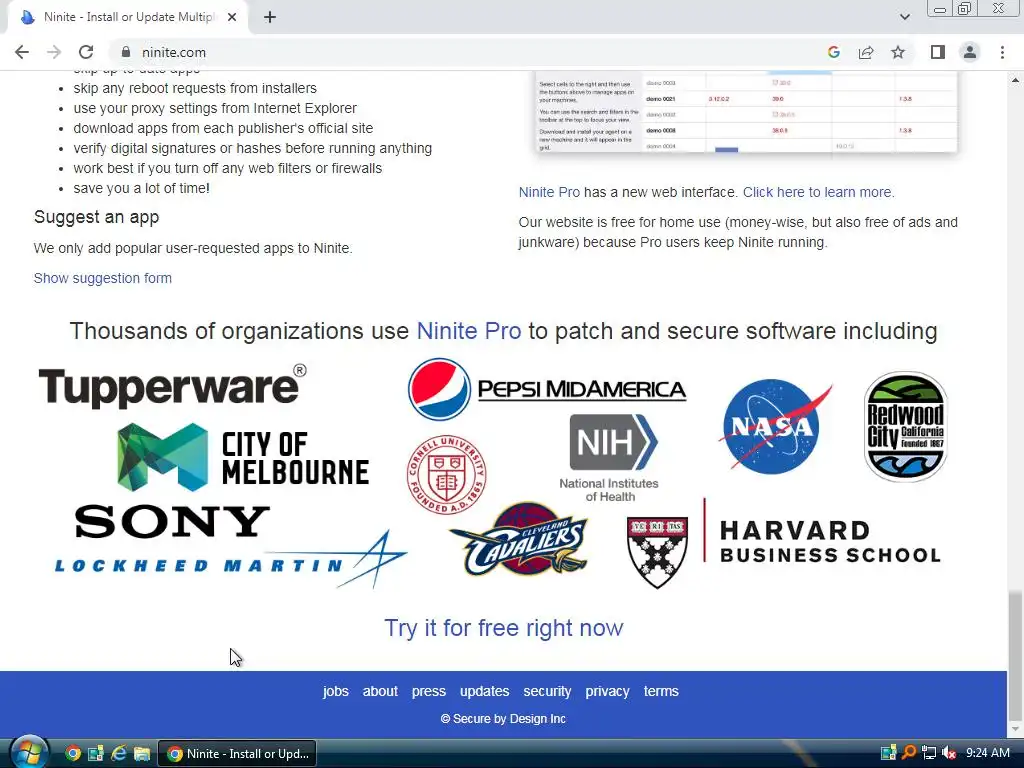Click the Lockheed Martin logo
1024x768 pixels.
point(231,560)
